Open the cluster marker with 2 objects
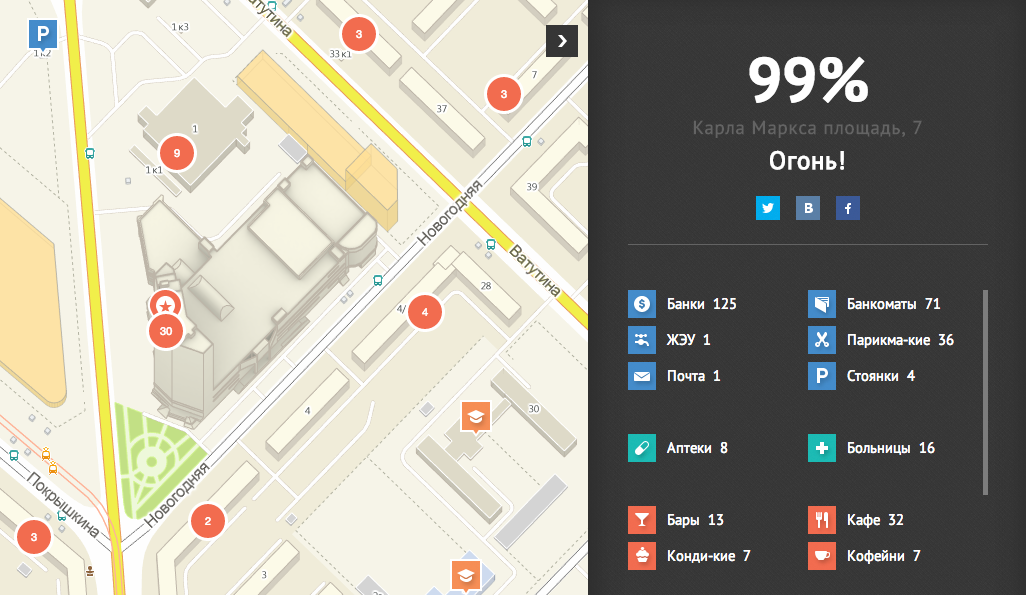Viewport: 1026px width, 595px height. coord(207,521)
